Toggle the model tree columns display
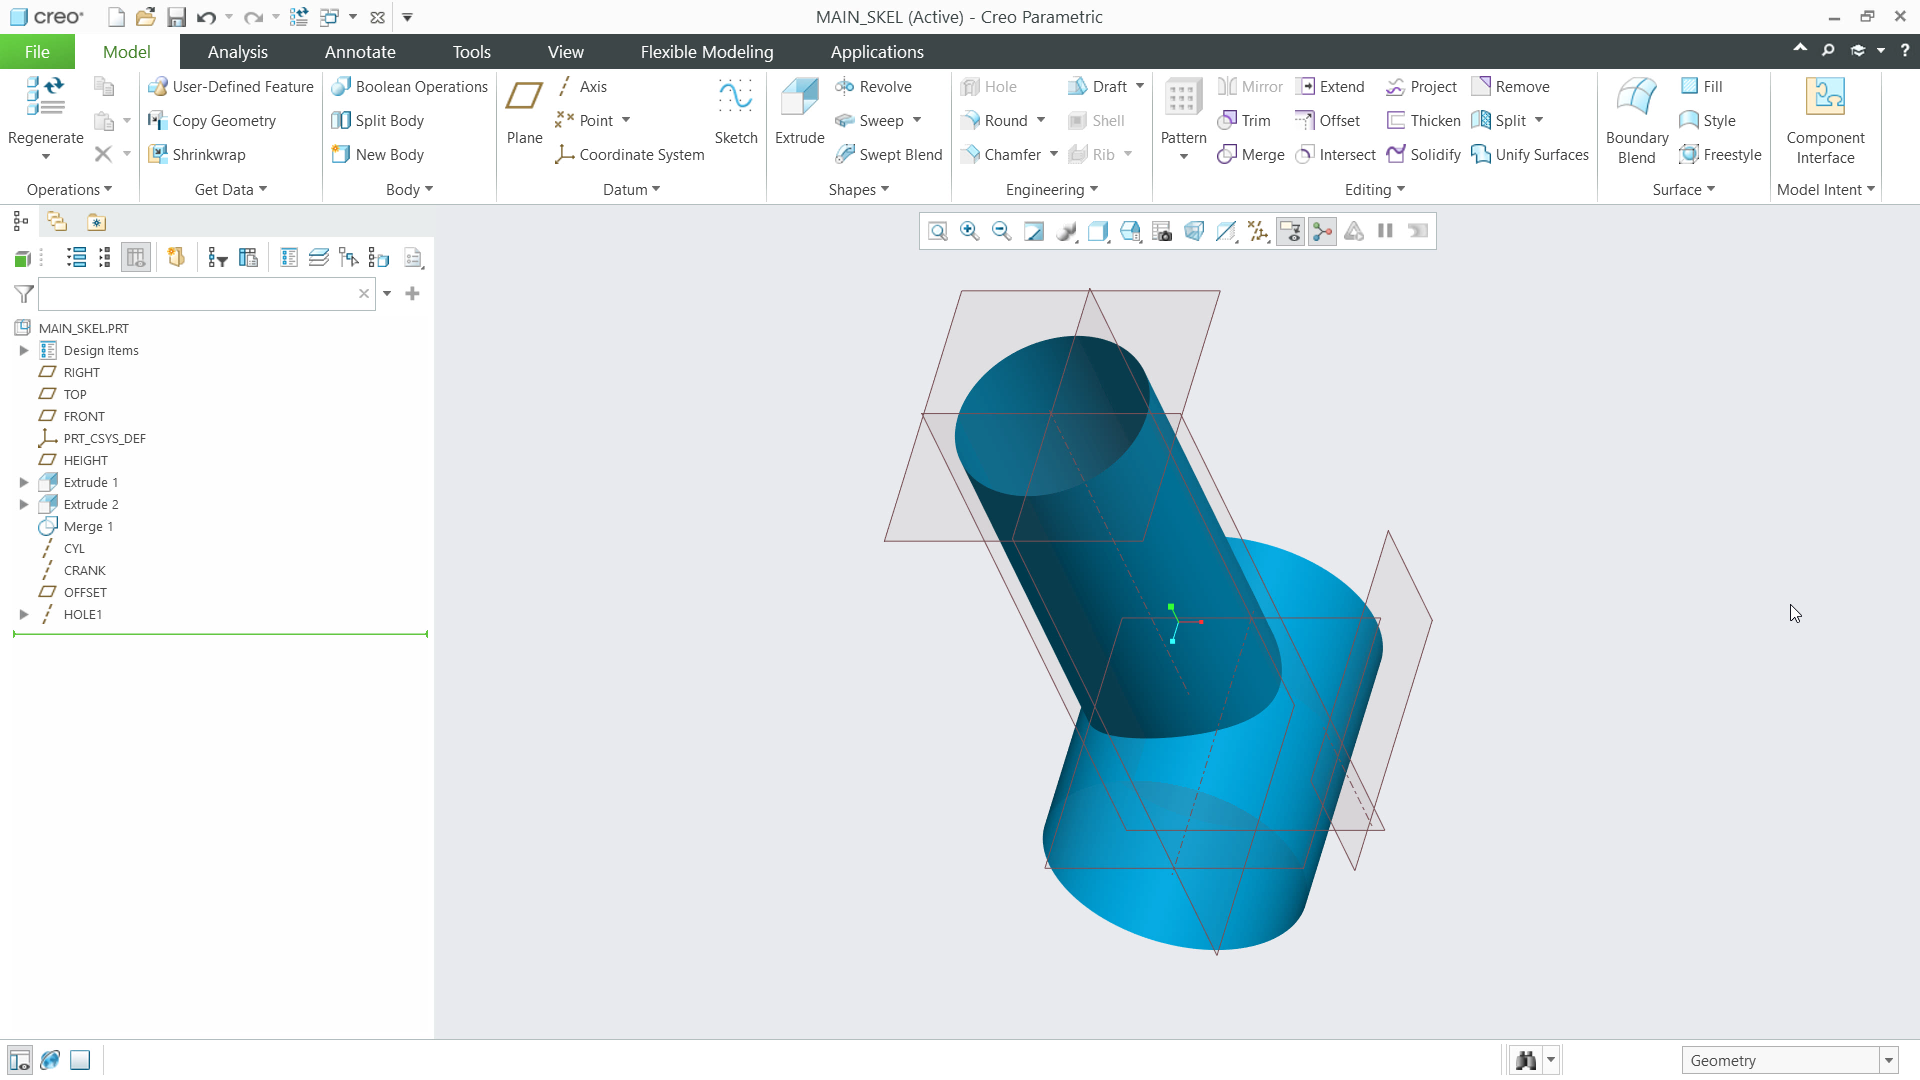This screenshot has height=1080, width=1920. (136, 258)
